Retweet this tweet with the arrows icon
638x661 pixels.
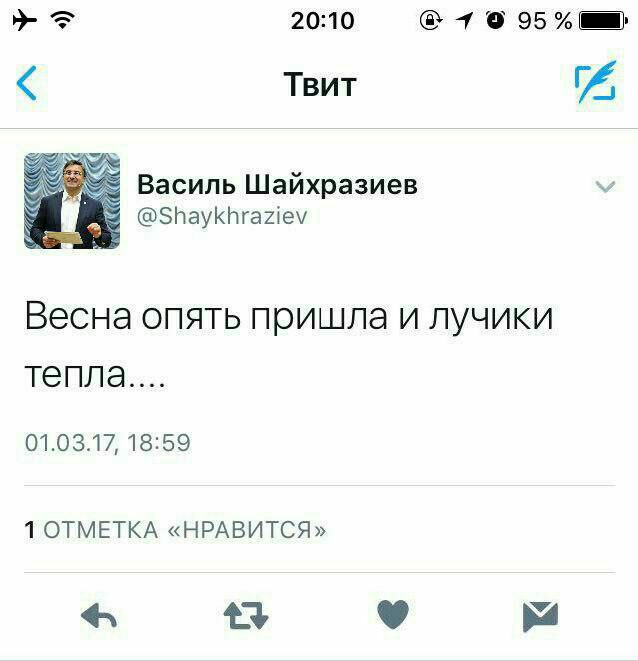click(246, 615)
